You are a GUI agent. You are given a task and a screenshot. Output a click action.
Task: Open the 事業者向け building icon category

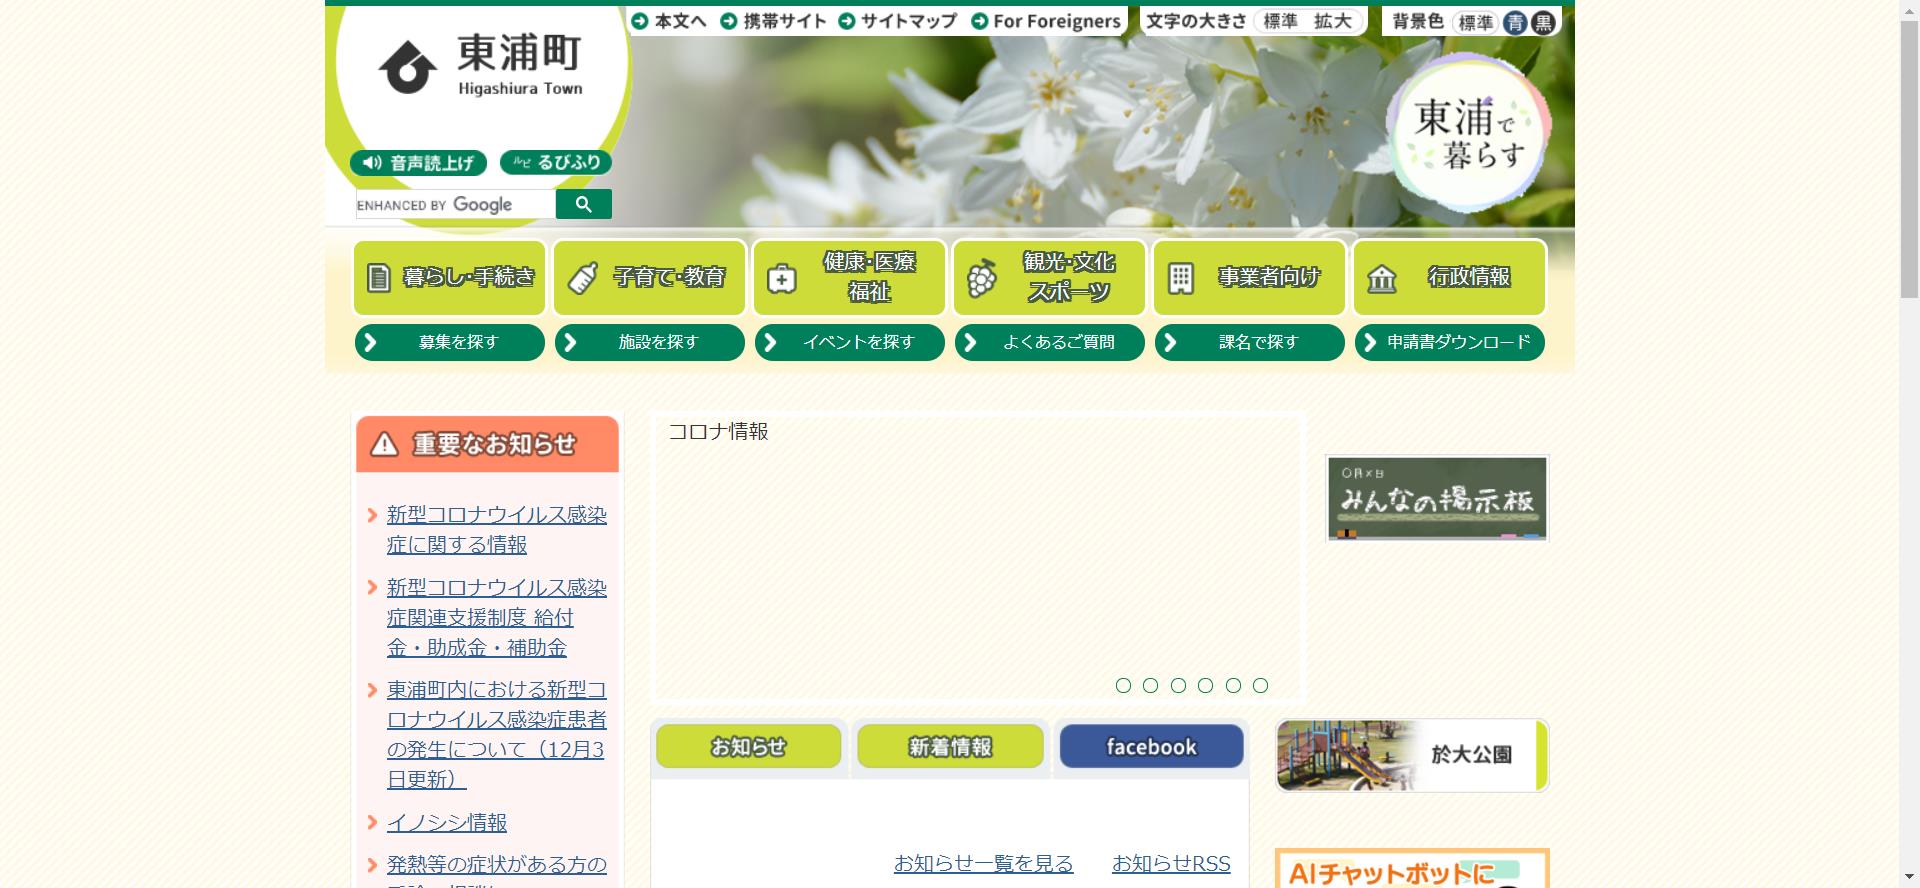pos(1250,277)
